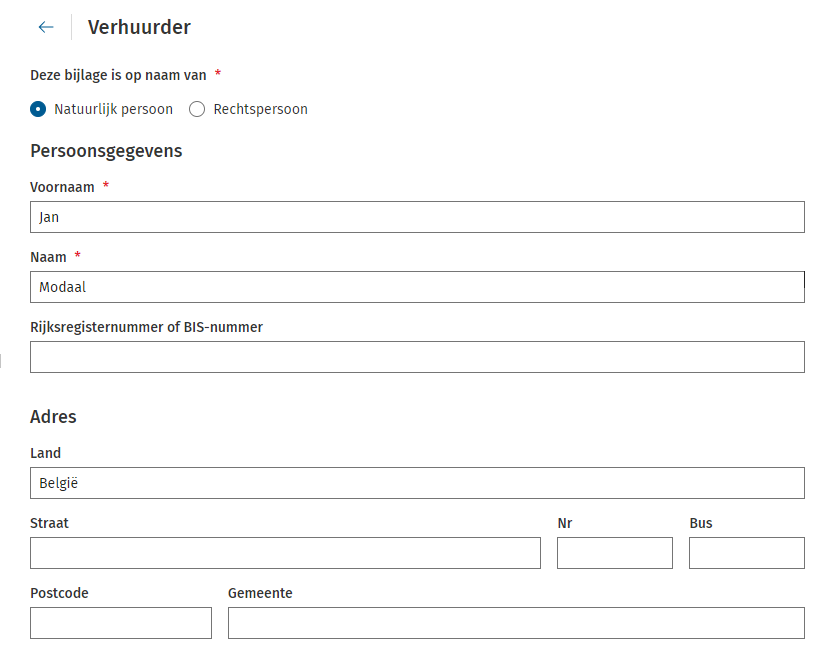Click the Adres section heading
The height and width of the screenshot is (669, 837).
[x=53, y=417]
